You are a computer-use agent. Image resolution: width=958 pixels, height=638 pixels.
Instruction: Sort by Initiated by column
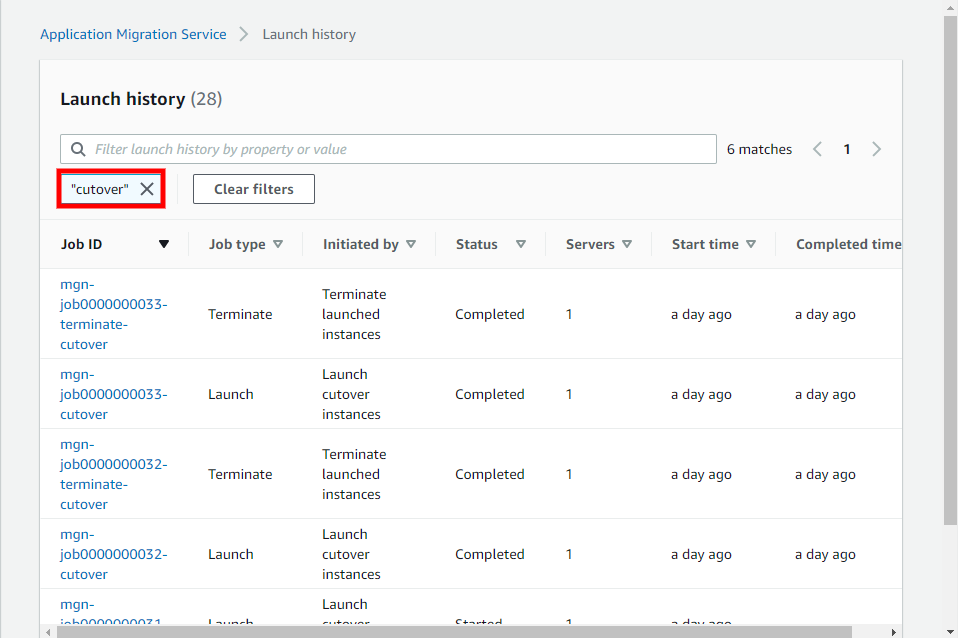pos(411,244)
